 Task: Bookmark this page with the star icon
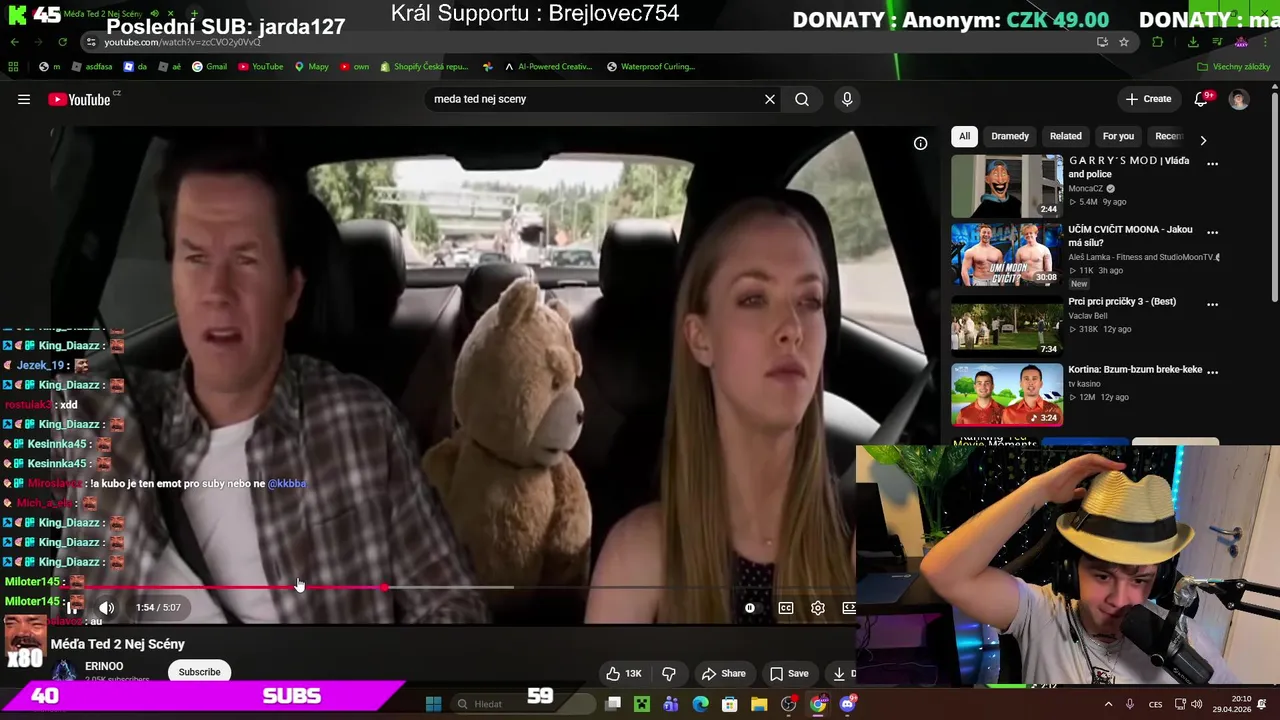[x=1124, y=42]
